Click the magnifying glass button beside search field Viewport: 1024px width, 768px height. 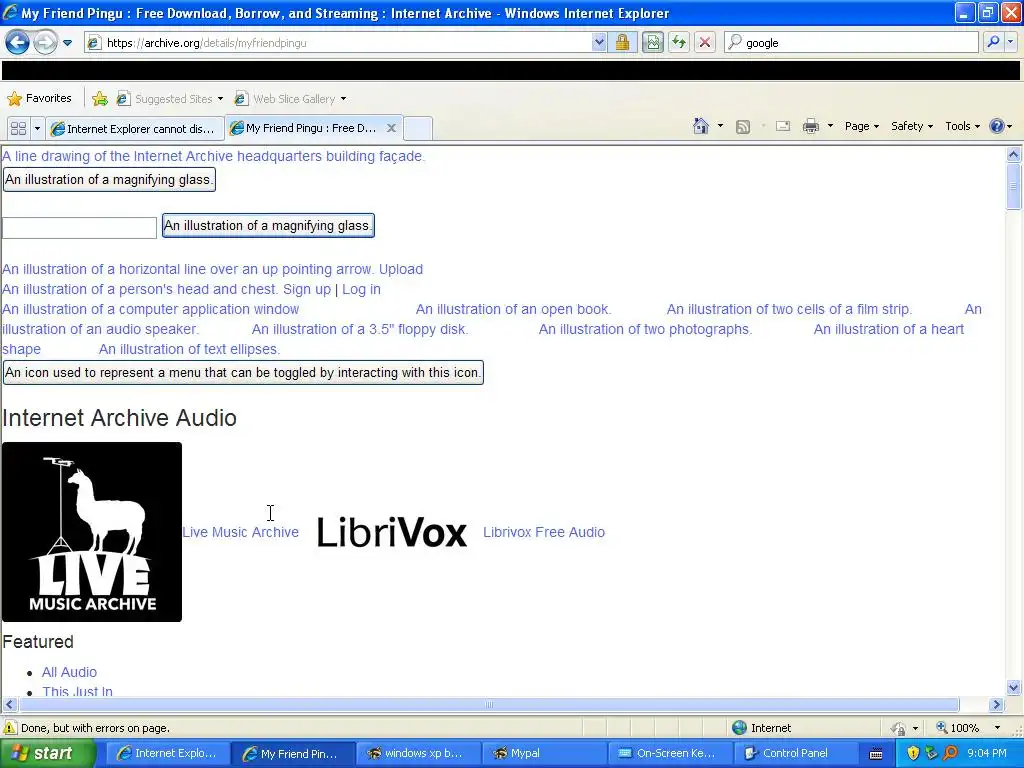pyautogui.click(x=268, y=226)
